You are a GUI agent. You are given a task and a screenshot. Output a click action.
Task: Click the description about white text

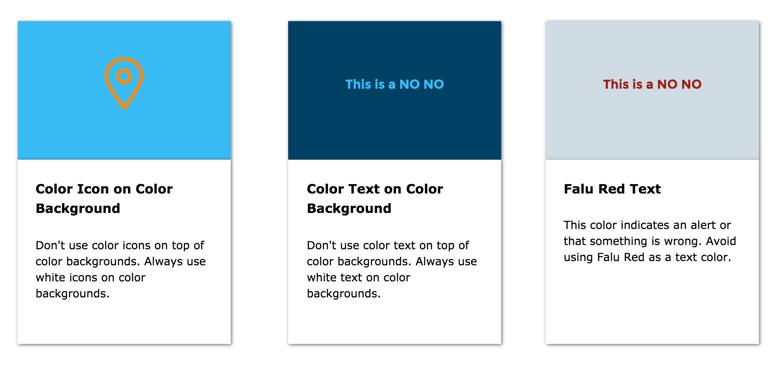392,270
